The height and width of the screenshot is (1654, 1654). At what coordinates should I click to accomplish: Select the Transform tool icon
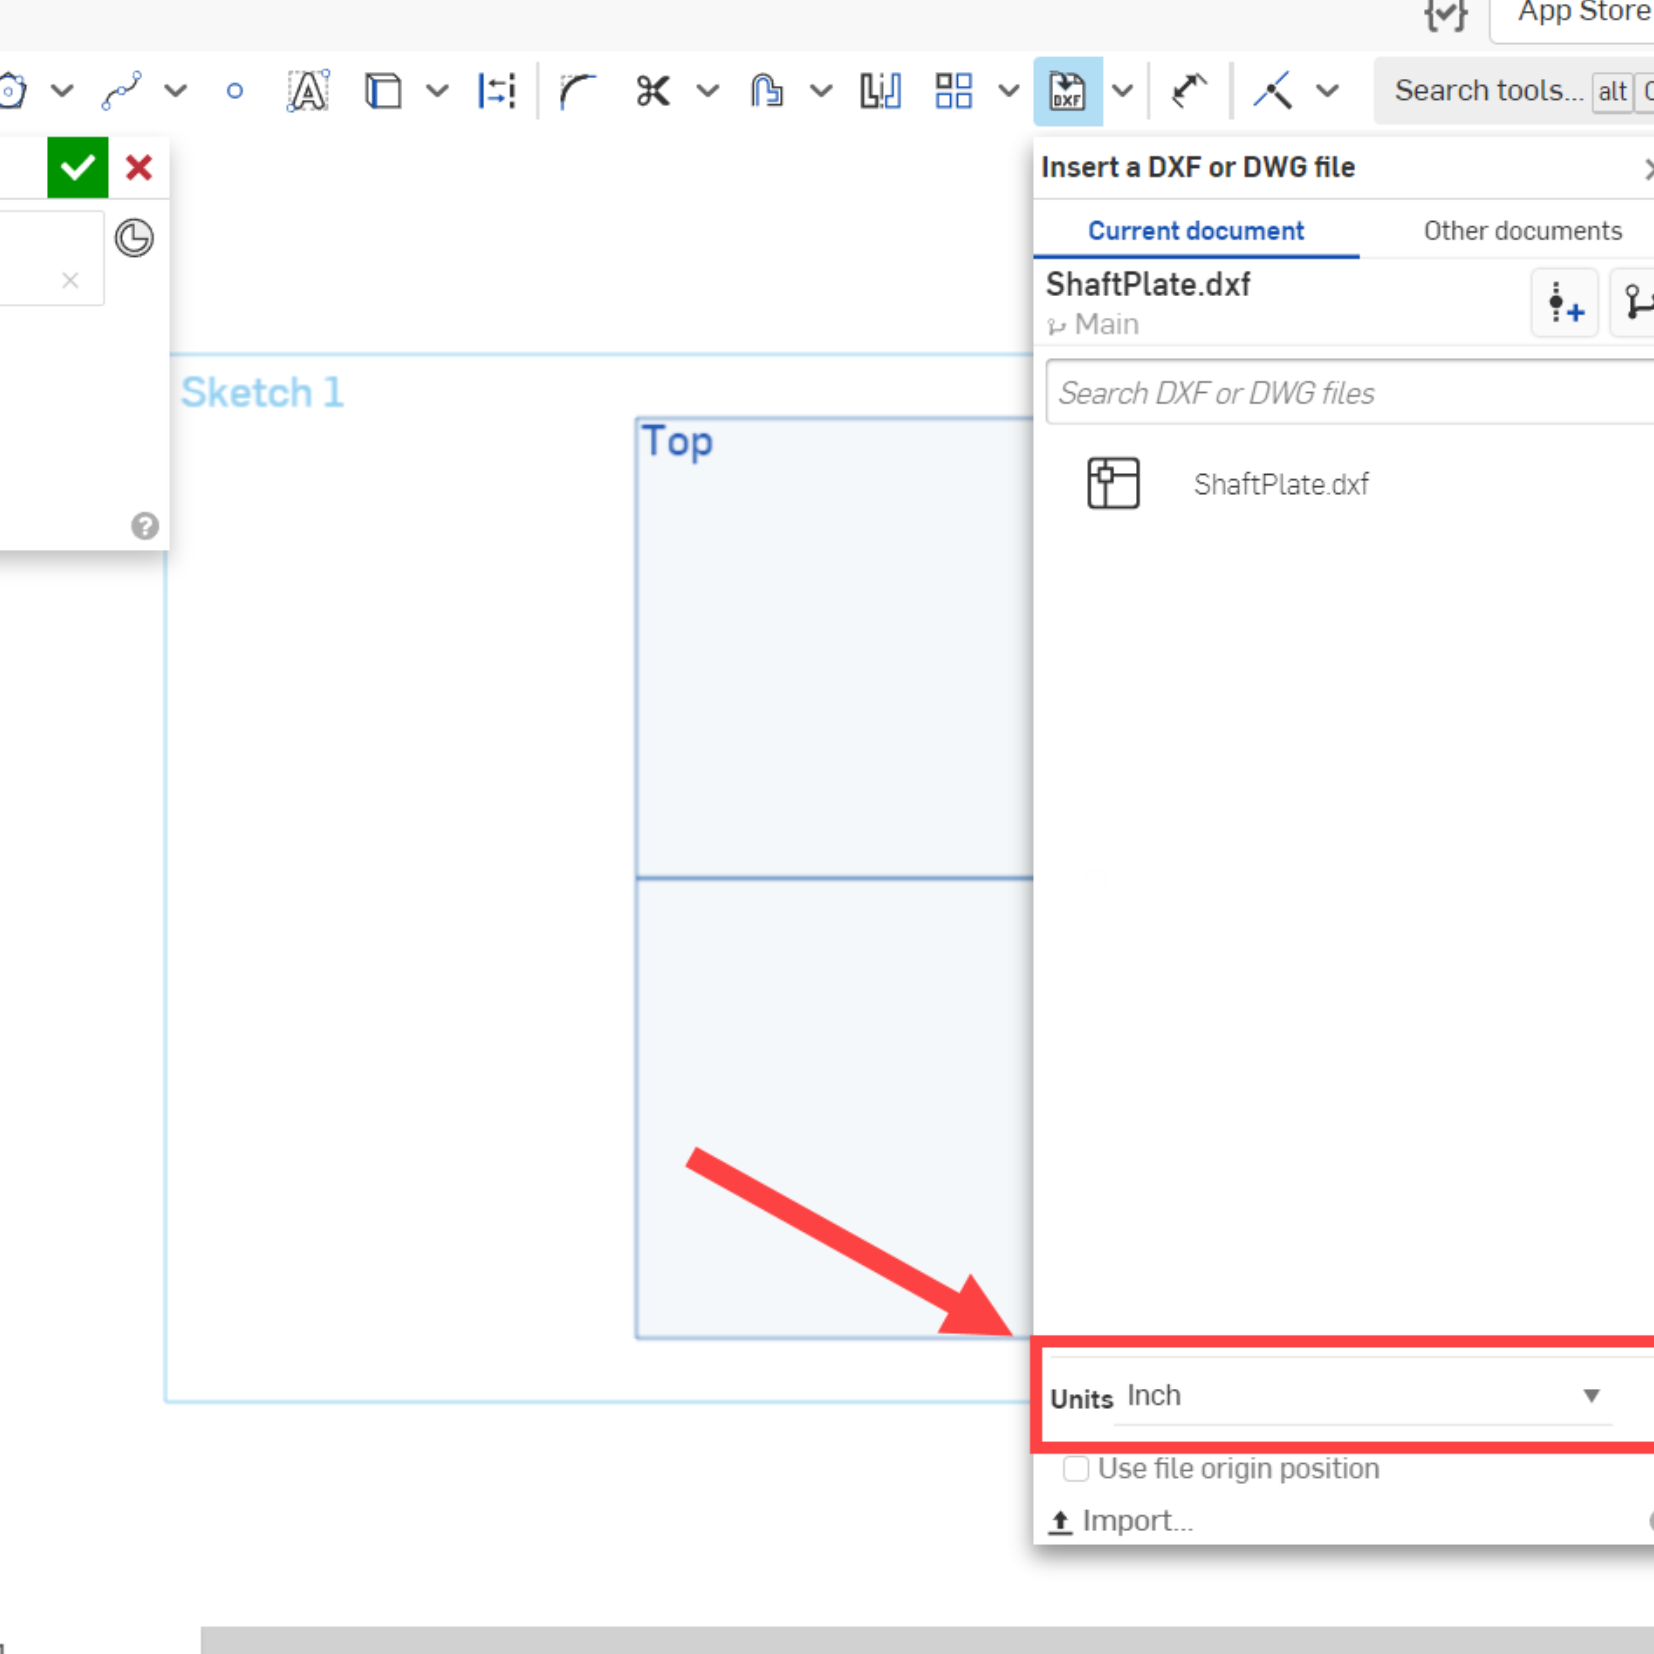(1189, 91)
